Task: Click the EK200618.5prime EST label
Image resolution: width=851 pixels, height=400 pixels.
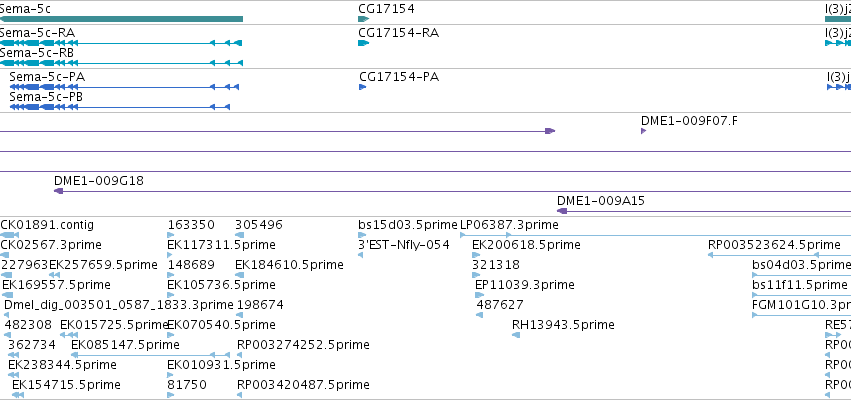Action: (526, 245)
